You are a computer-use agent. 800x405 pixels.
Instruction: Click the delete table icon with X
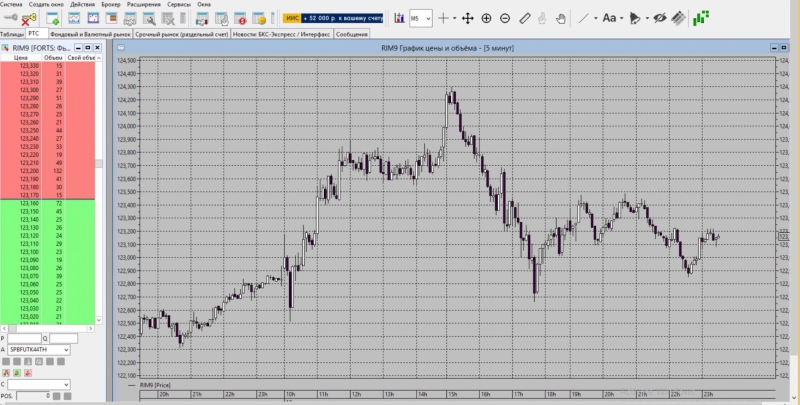click(168, 19)
